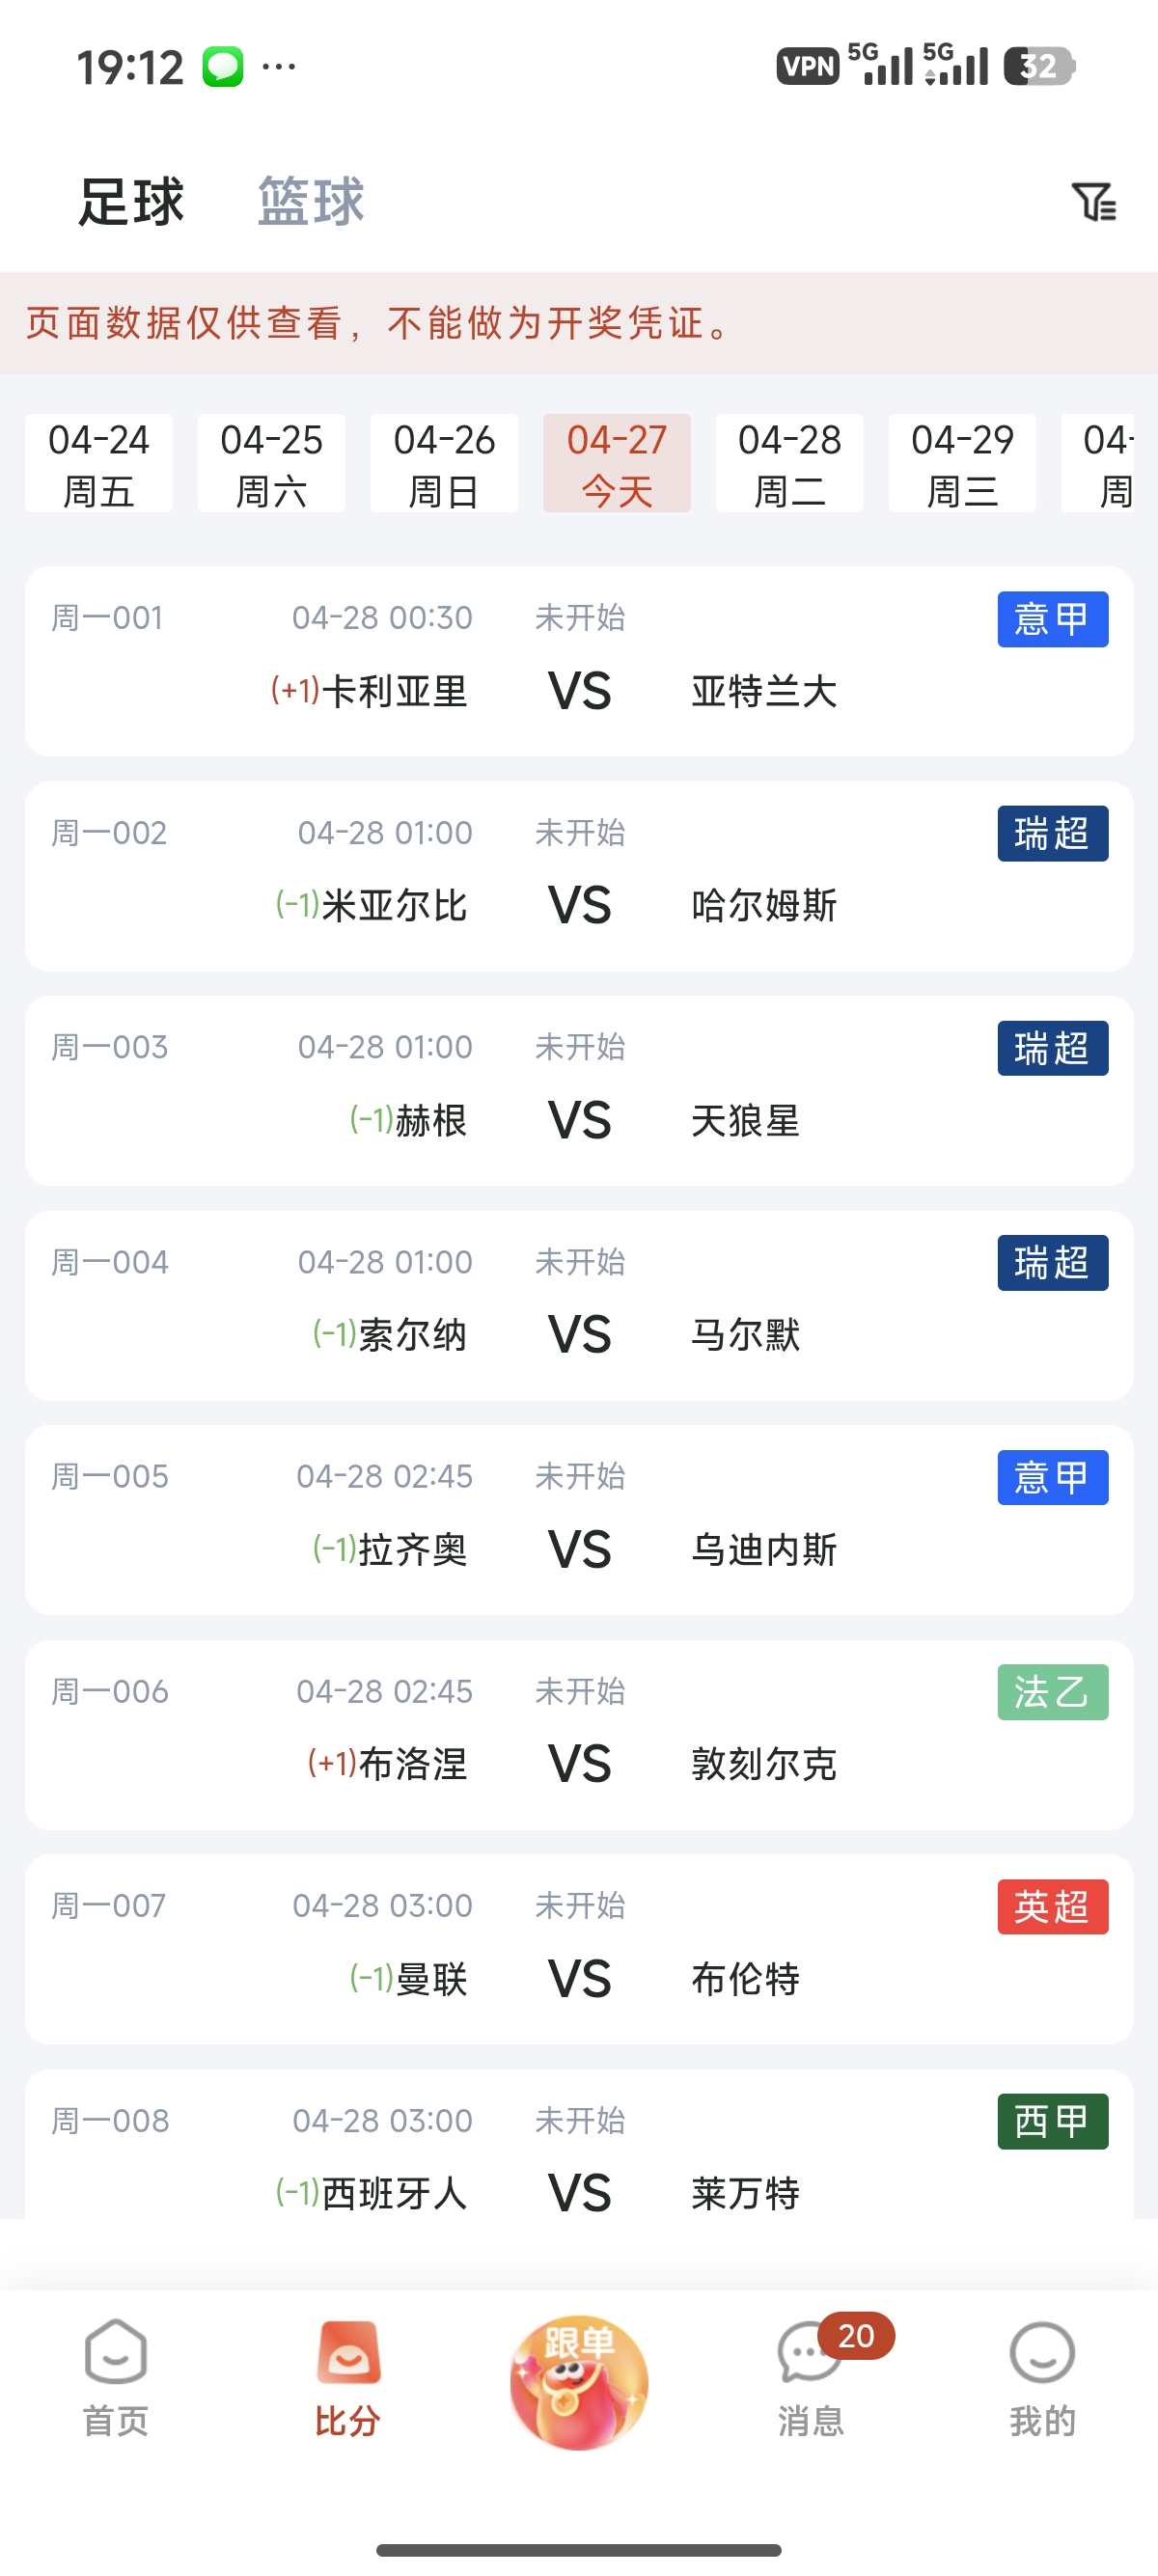Tap the message badge showing 20

855,2337
